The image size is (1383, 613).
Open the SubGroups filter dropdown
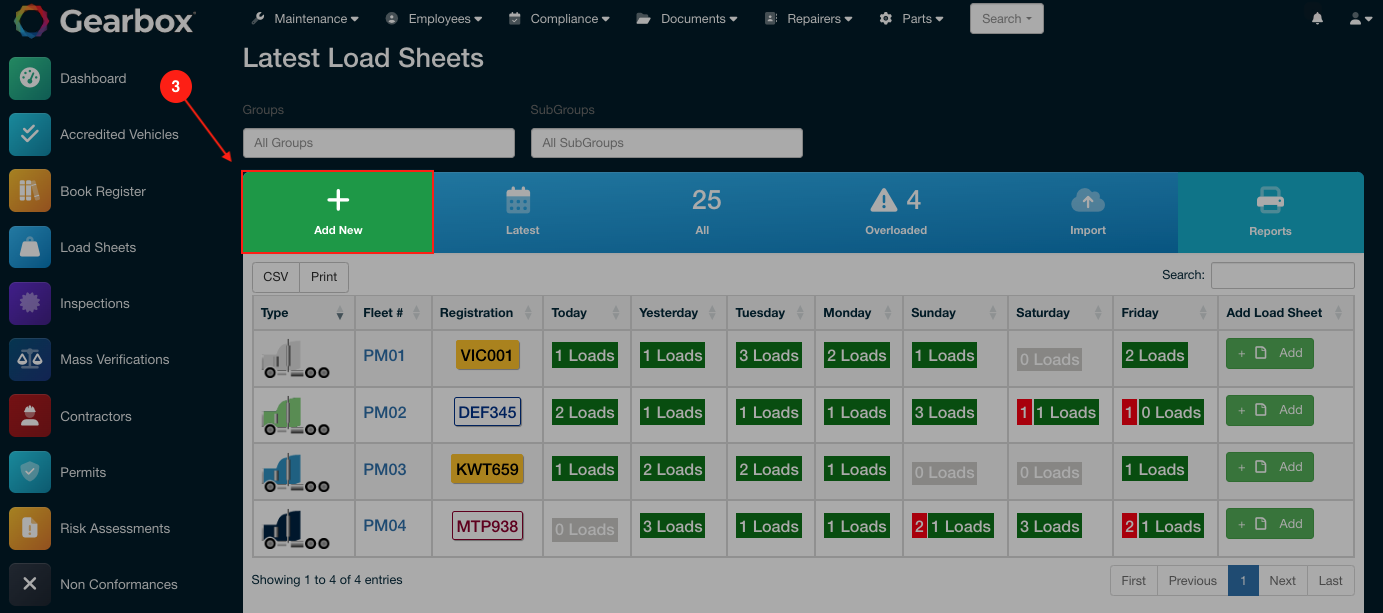(x=666, y=142)
